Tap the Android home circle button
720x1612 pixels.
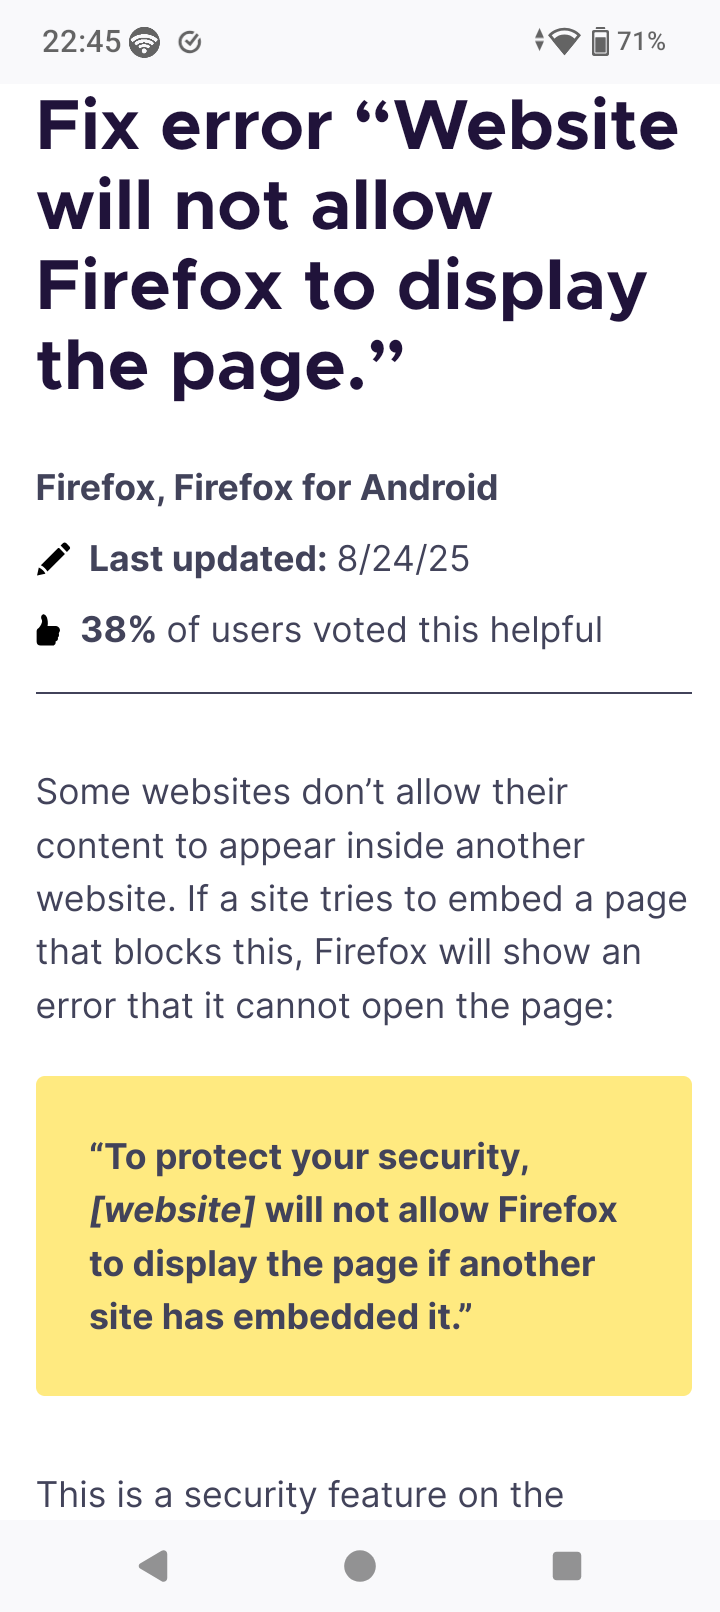[360, 1565]
